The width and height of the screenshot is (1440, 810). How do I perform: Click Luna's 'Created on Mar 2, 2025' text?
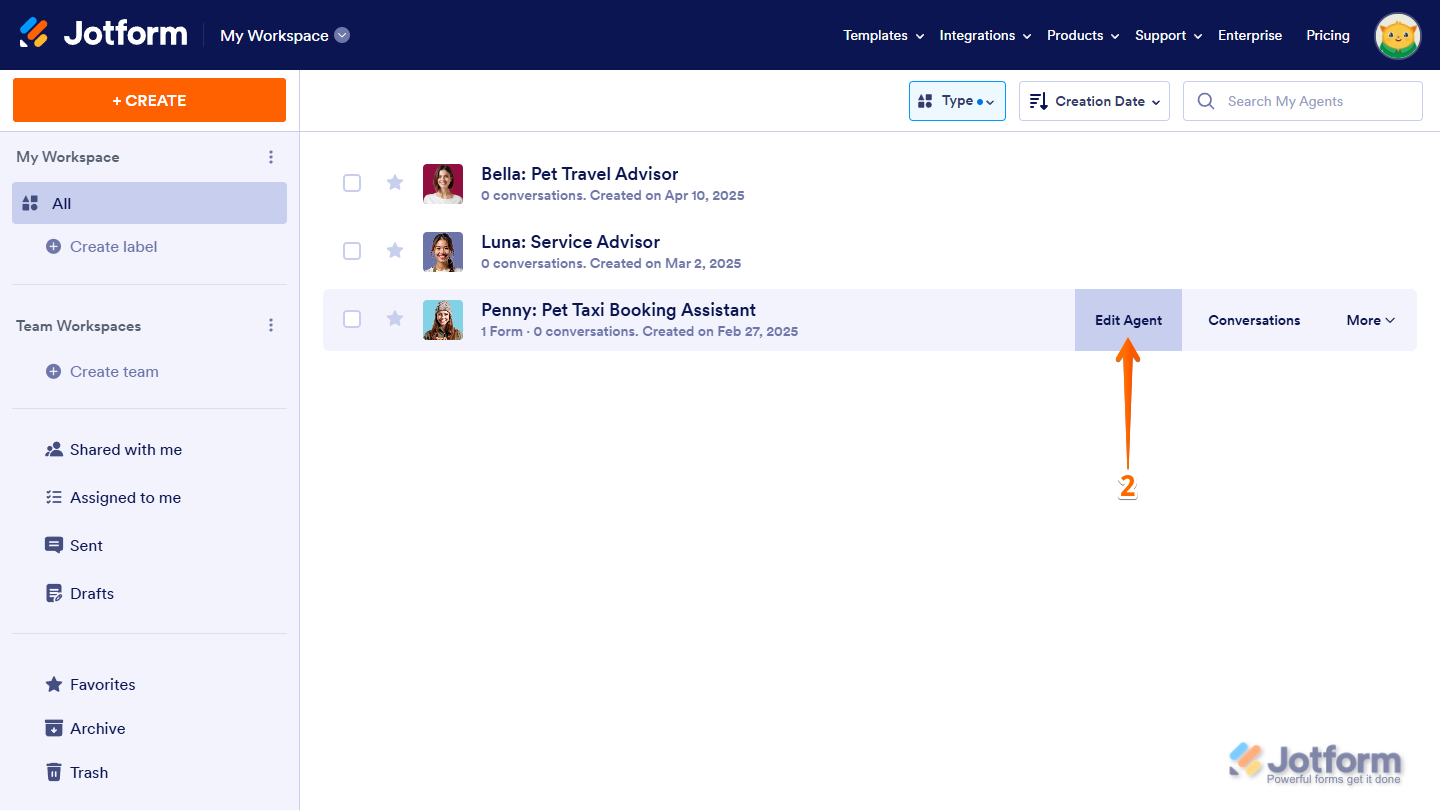[x=666, y=264]
